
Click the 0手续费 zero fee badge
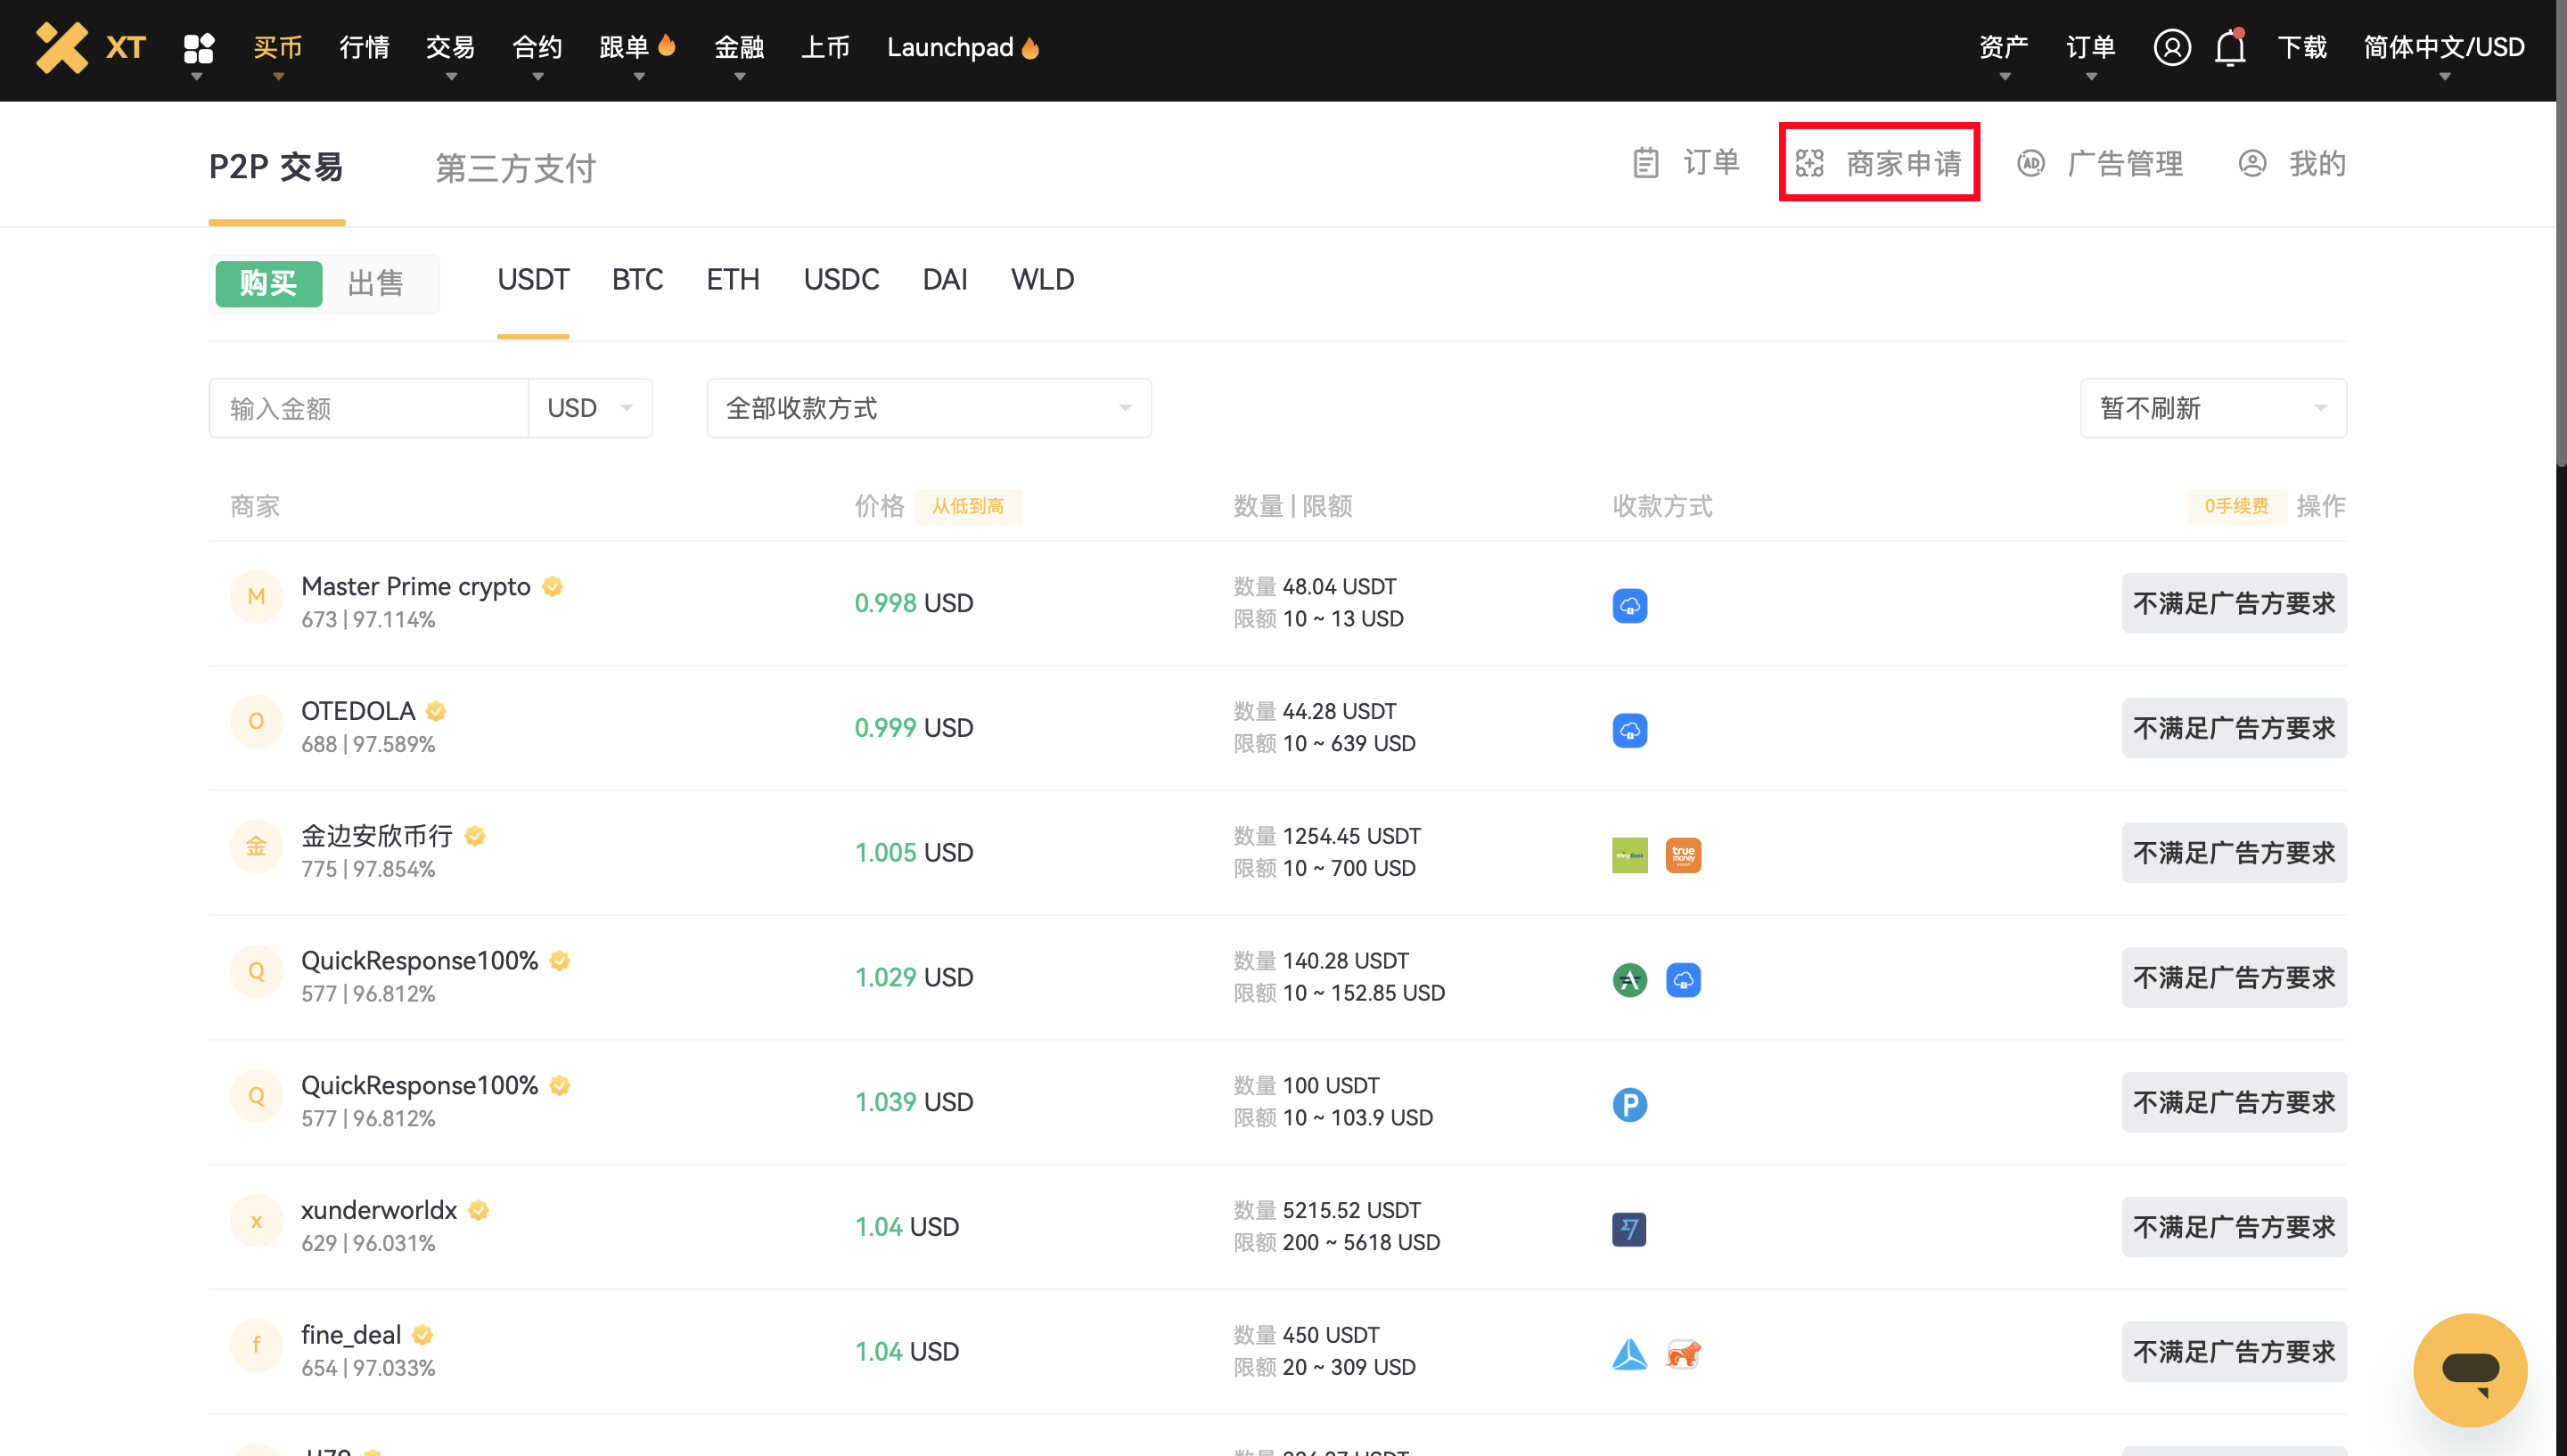2235,506
